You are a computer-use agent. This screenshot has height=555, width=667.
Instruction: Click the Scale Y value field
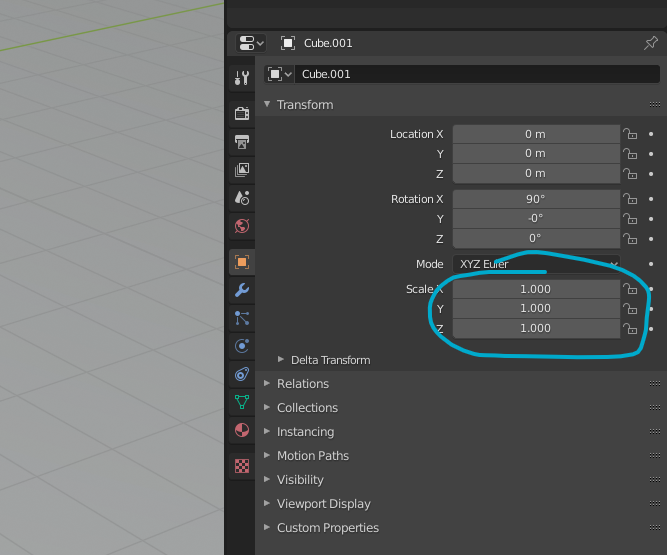(x=536, y=309)
